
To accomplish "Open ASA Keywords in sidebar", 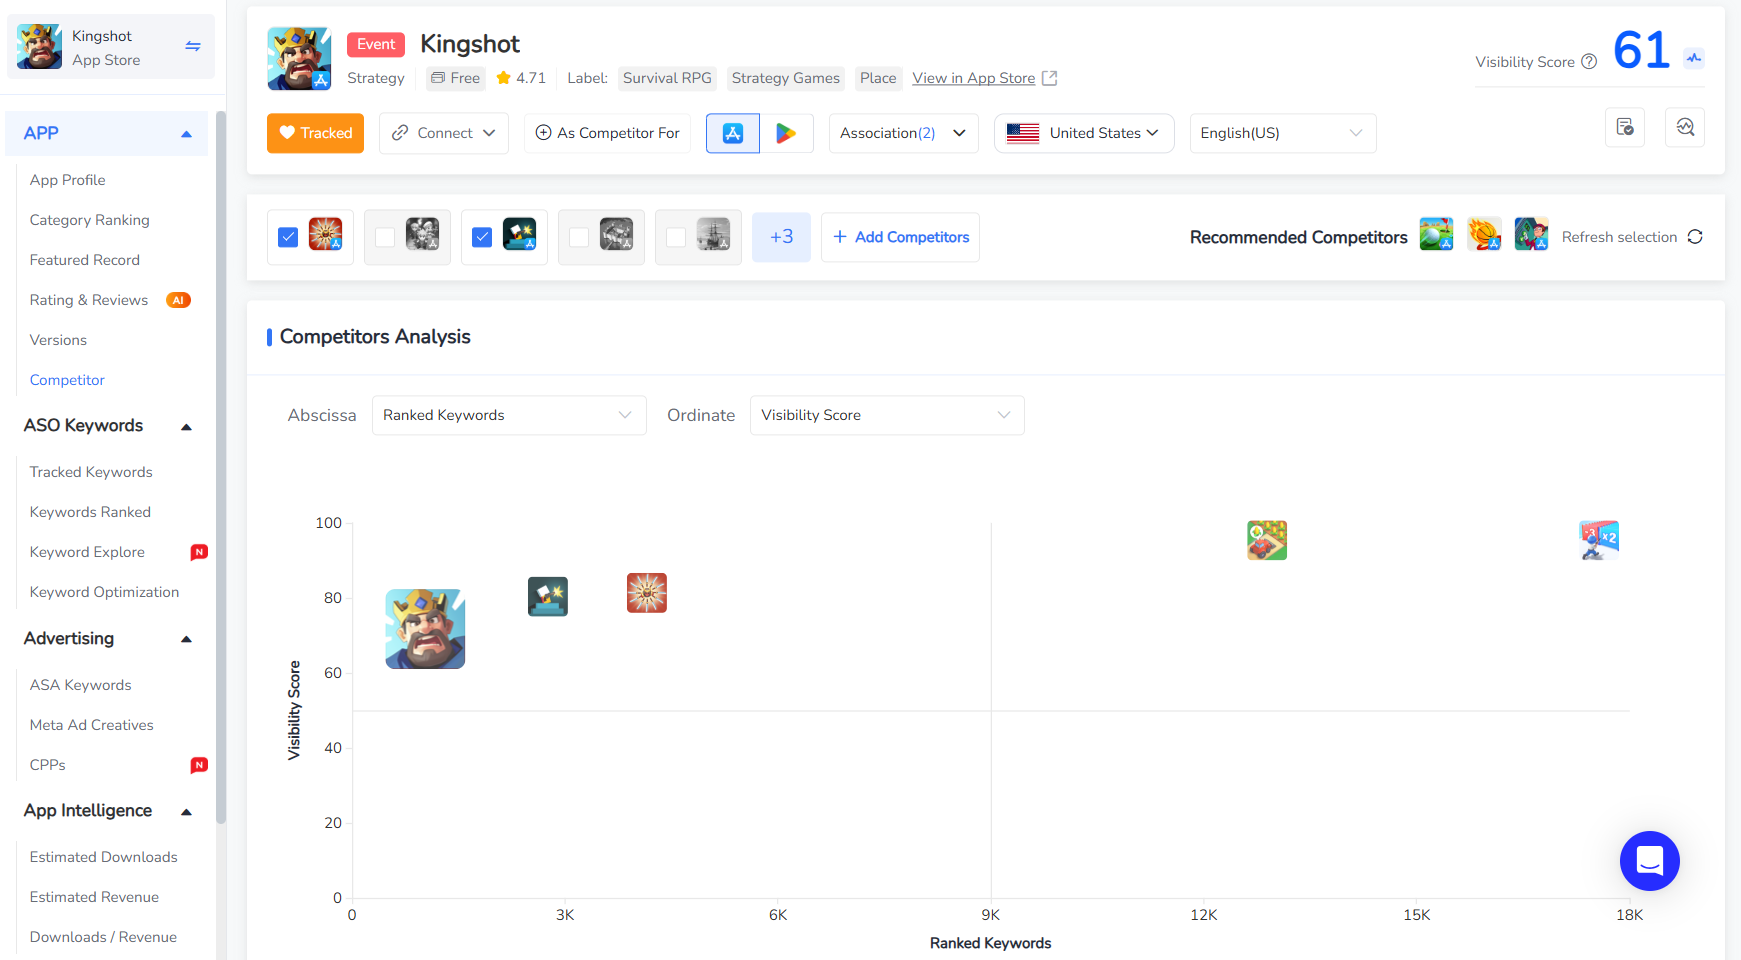I will [80, 685].
